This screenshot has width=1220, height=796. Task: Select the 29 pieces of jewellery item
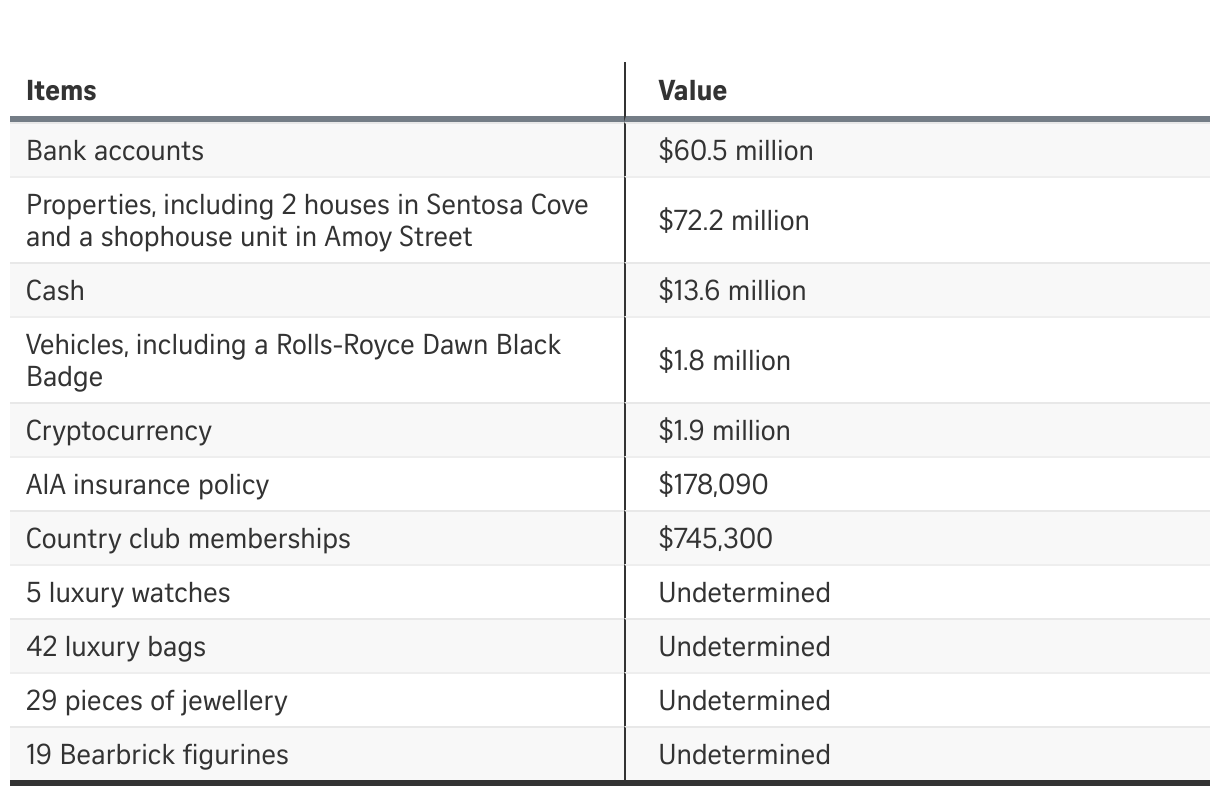tap(157, 701)
